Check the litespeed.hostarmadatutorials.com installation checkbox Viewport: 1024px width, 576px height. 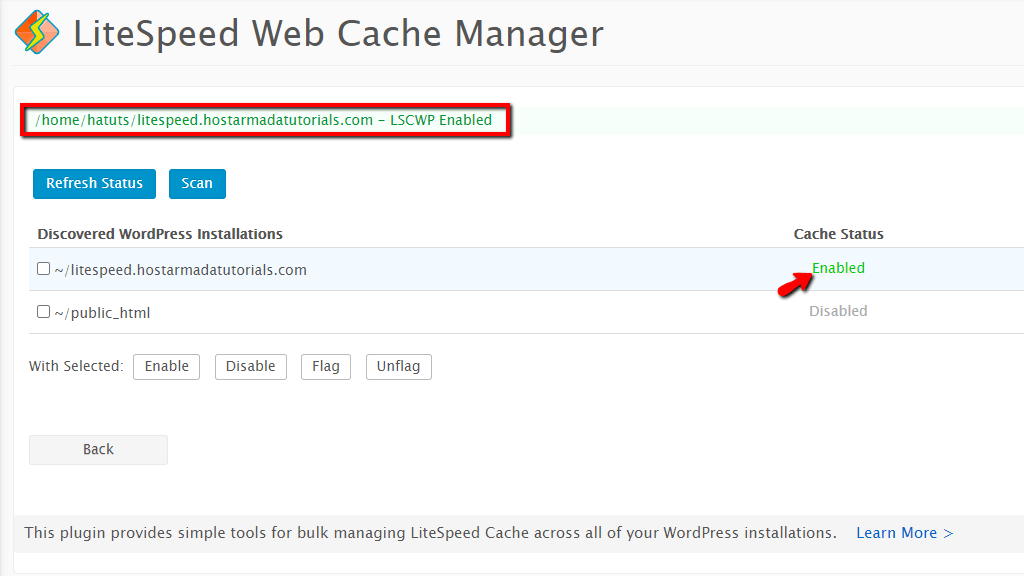44,269
